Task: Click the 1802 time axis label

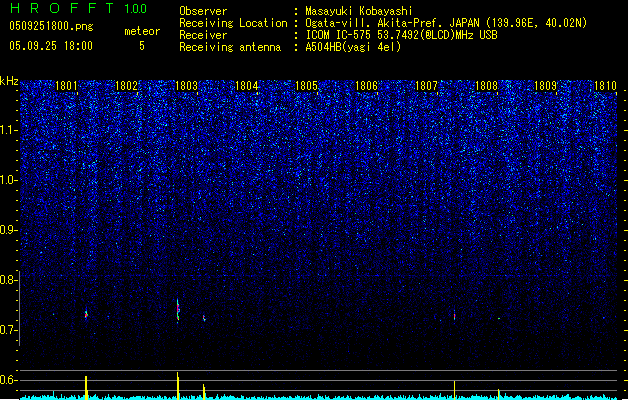Action: 126,86
